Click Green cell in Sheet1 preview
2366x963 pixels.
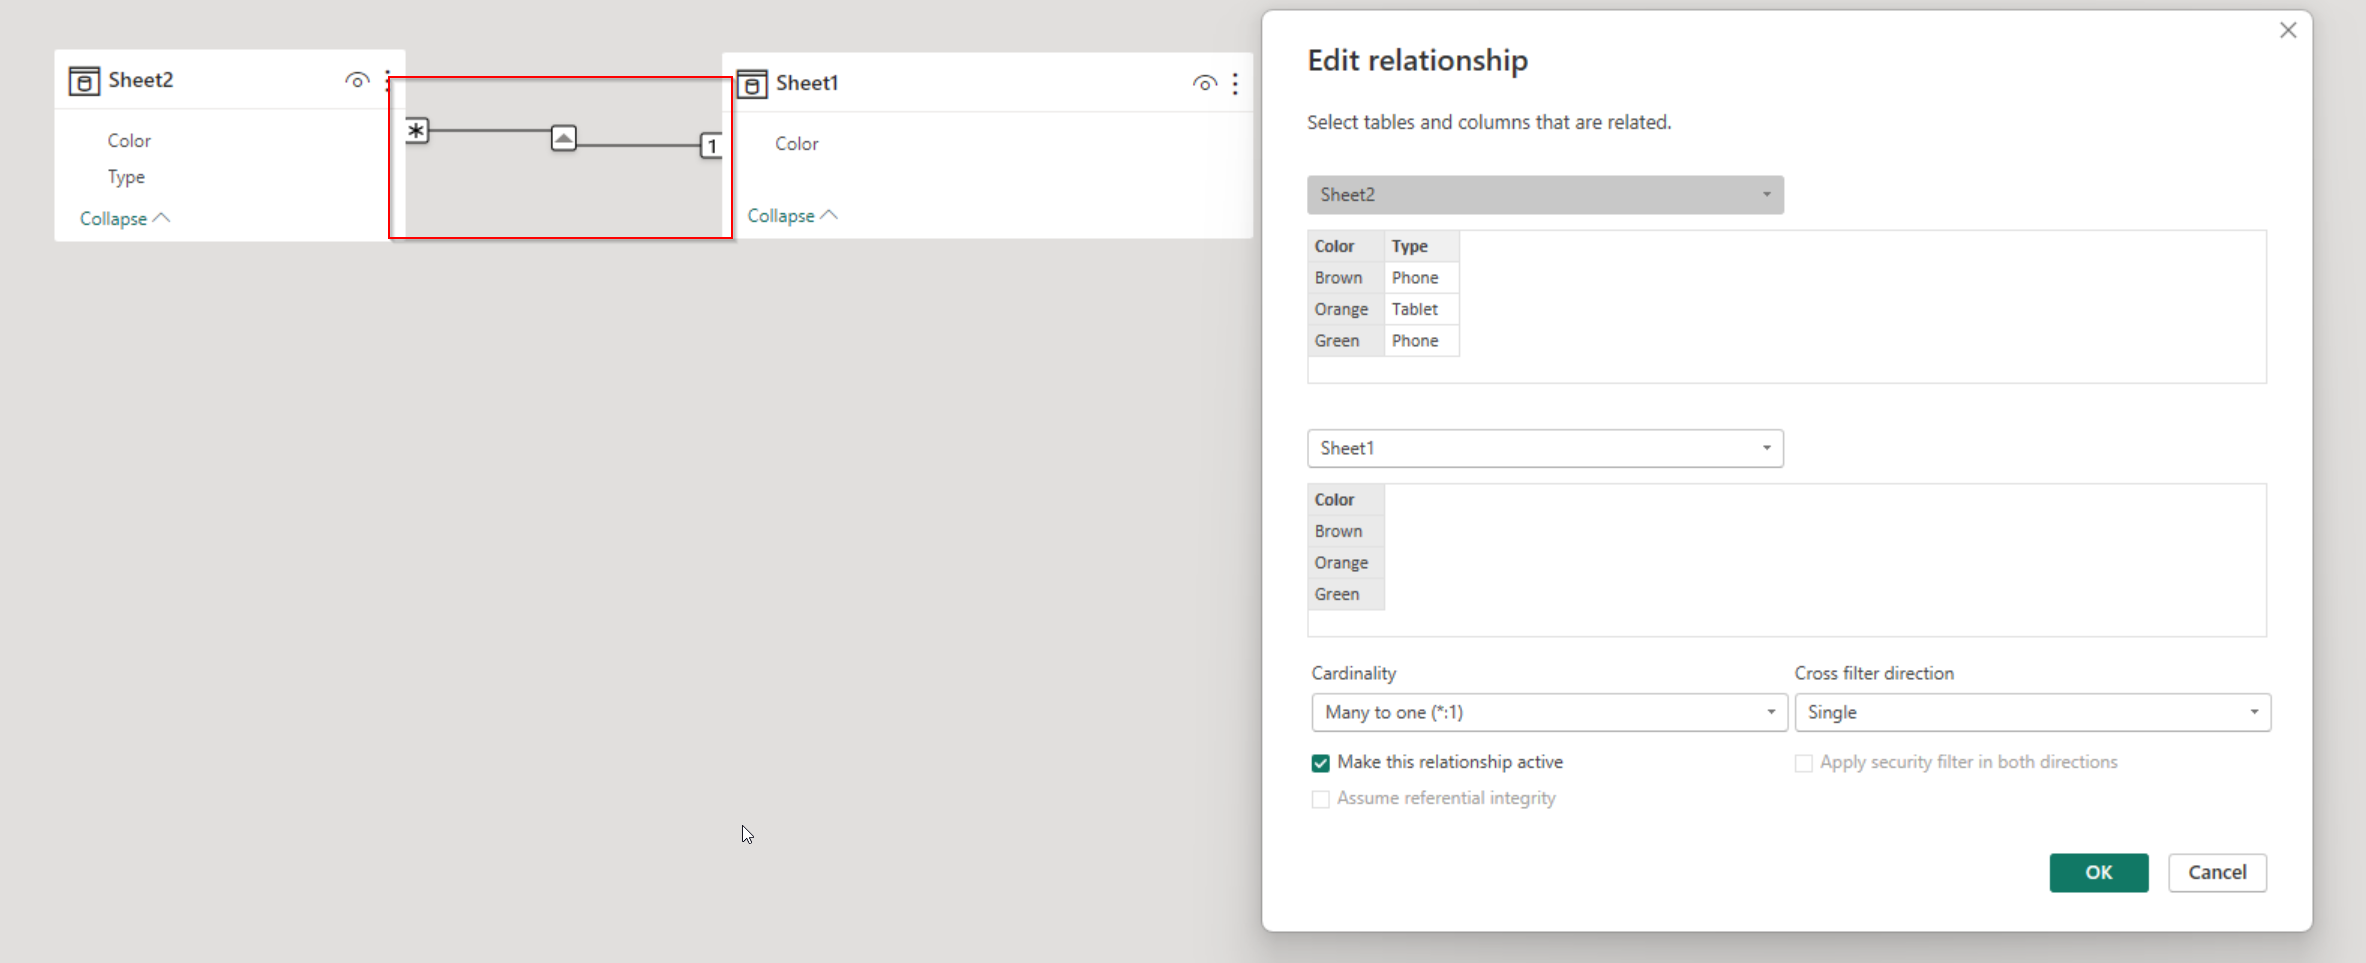pos(1345,594)
